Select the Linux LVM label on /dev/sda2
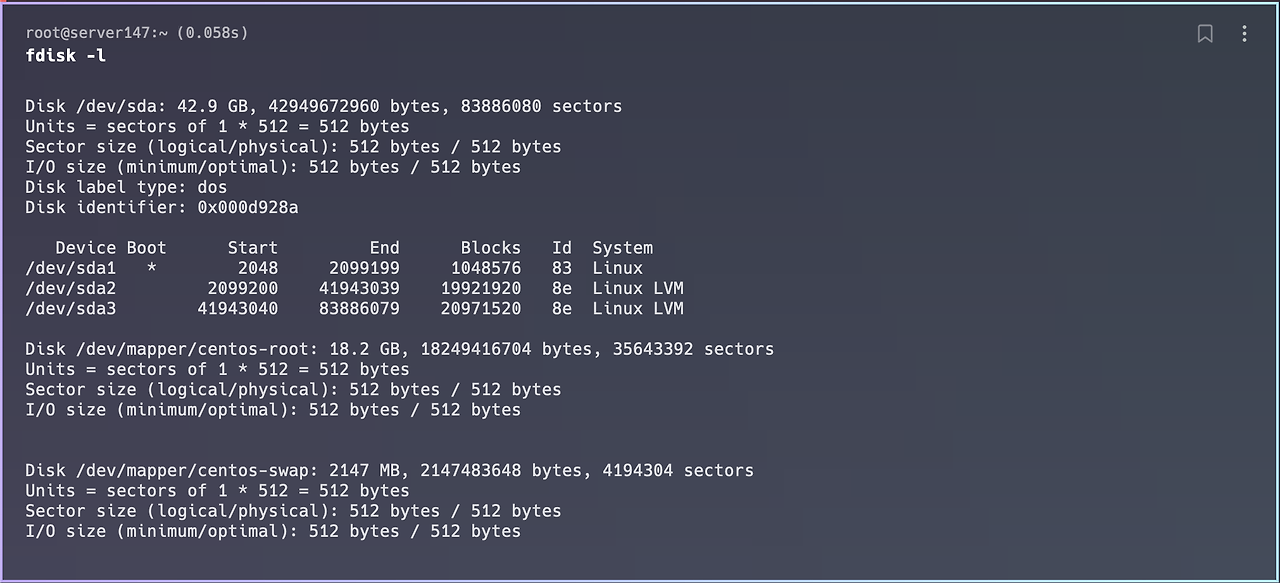 [638, 288]
